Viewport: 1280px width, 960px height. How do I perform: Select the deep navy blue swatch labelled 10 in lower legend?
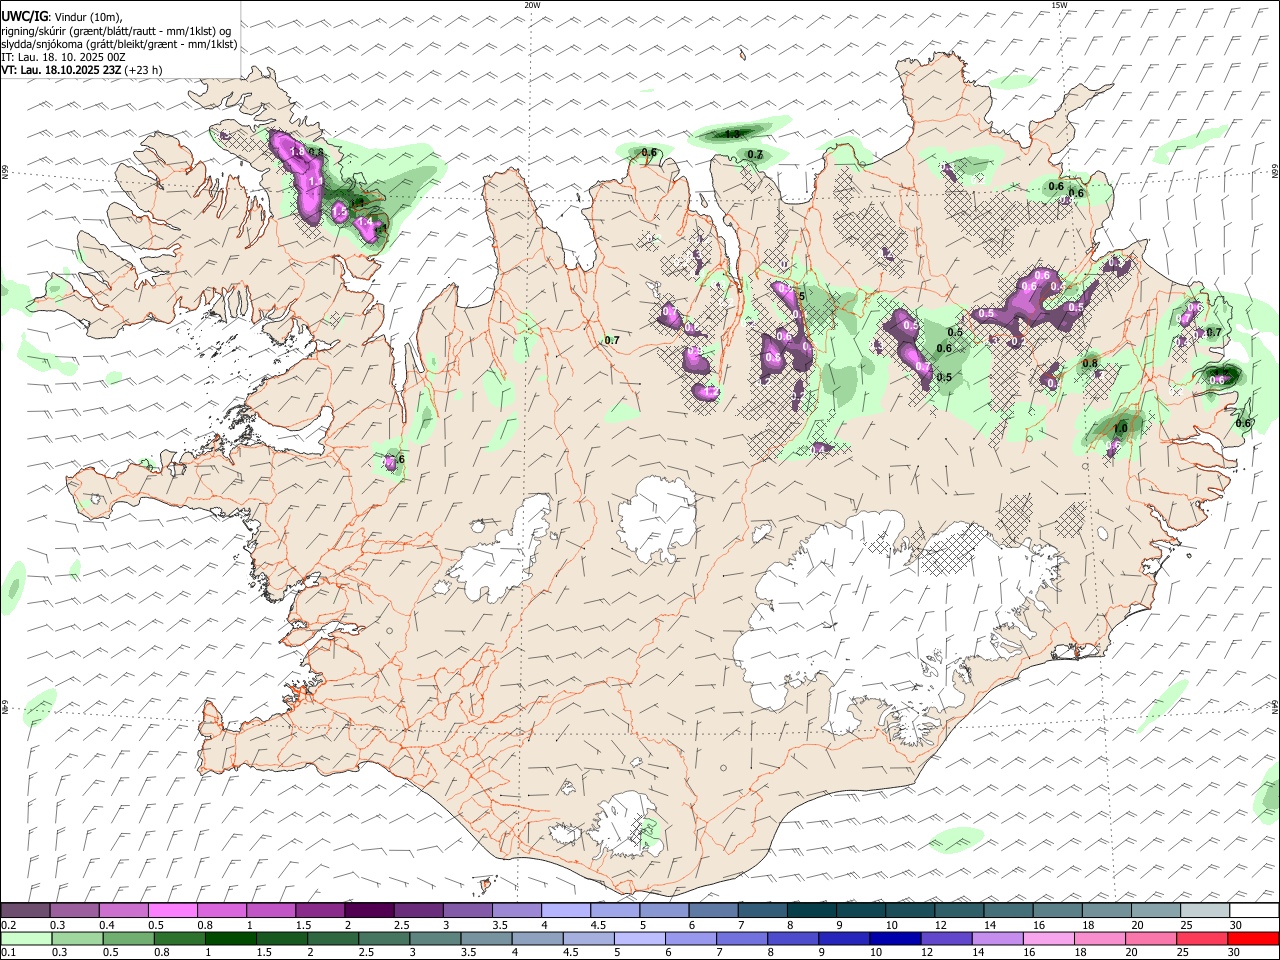point(894,939)
